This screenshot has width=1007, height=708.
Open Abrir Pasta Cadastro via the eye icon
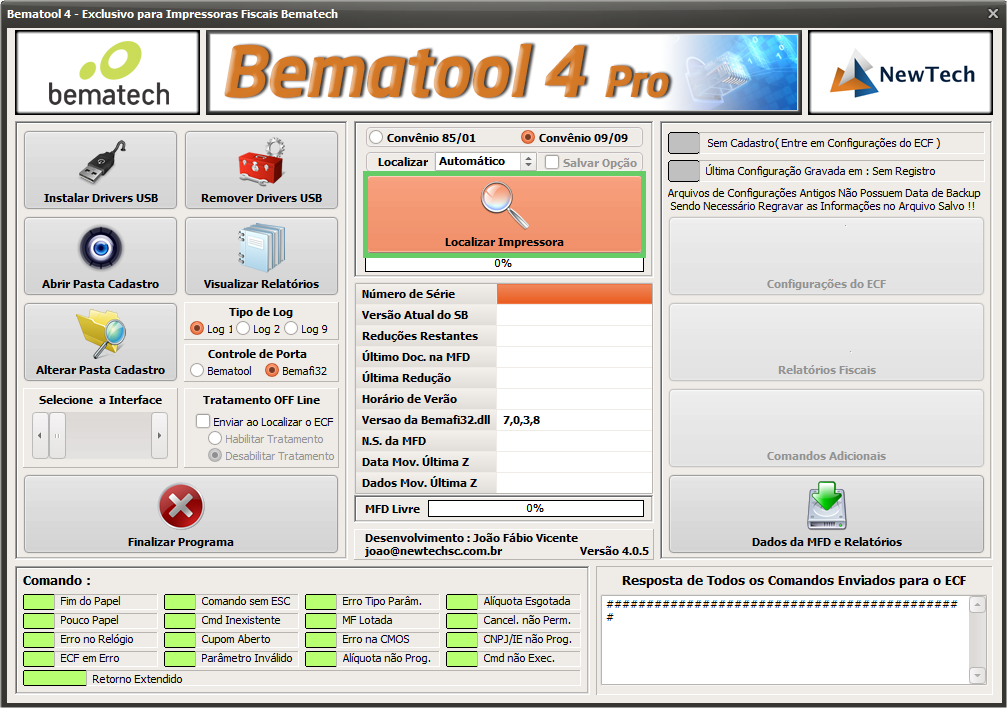[101, 247]
